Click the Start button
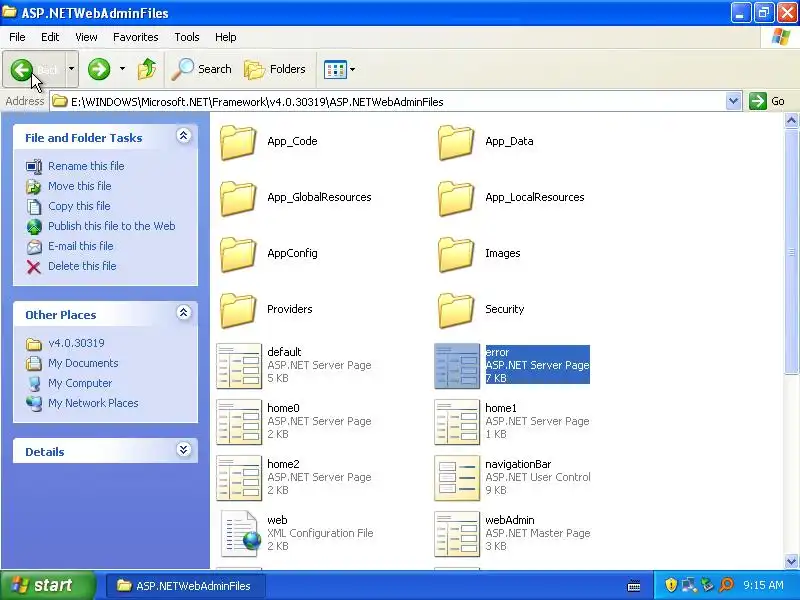Screen dimensions: 800x600 coord(47,585)
